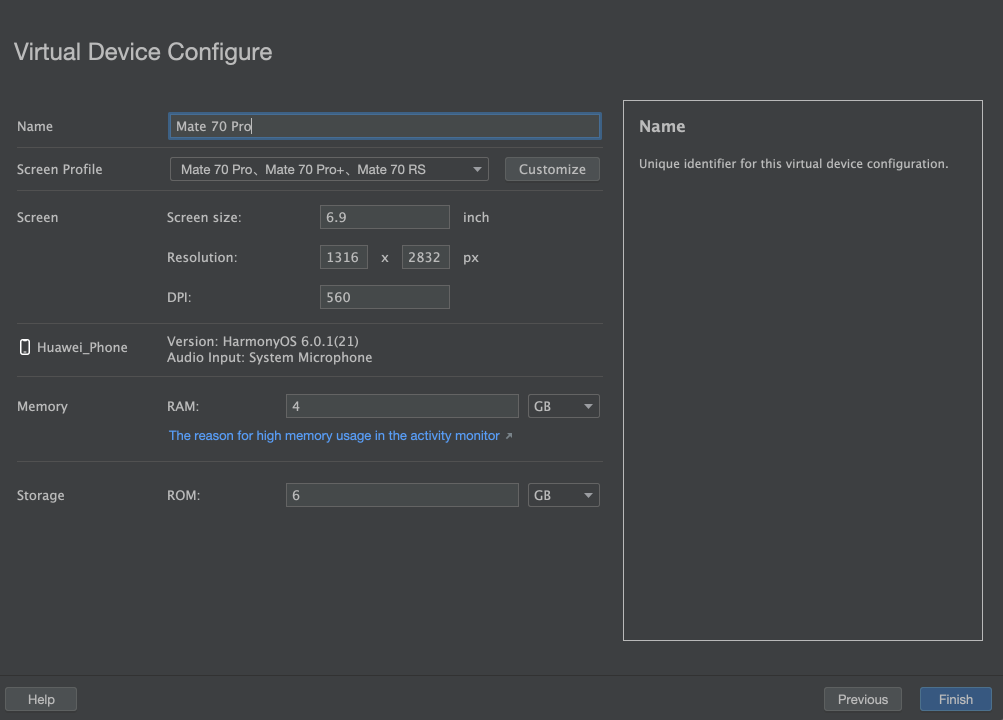This screenshot has width=1003, height=720.
Task: Open the Screen Profile dropdown
Action: (329, 169)
